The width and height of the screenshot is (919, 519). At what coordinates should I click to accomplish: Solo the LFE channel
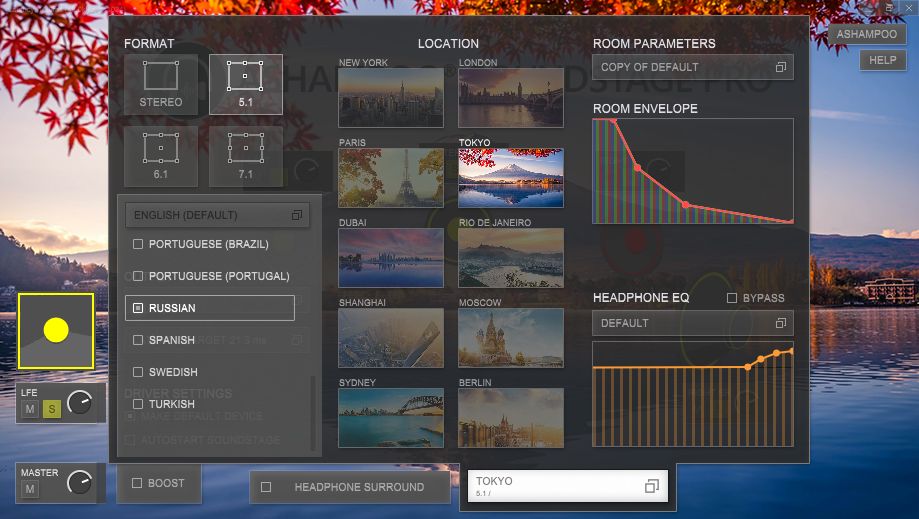(52, 409)
